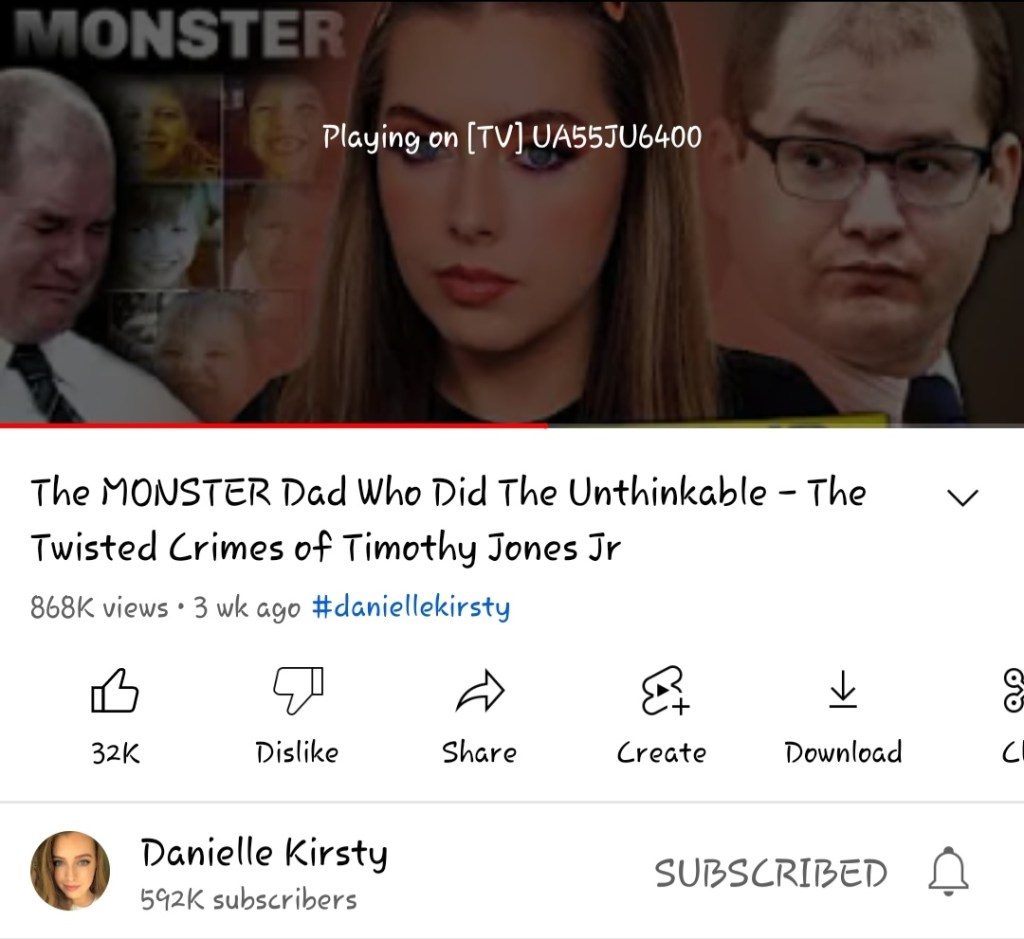Viewport: 1024px width, 939px height.
Task: Tap the 32K like count label
Action: tap(116, 753)
